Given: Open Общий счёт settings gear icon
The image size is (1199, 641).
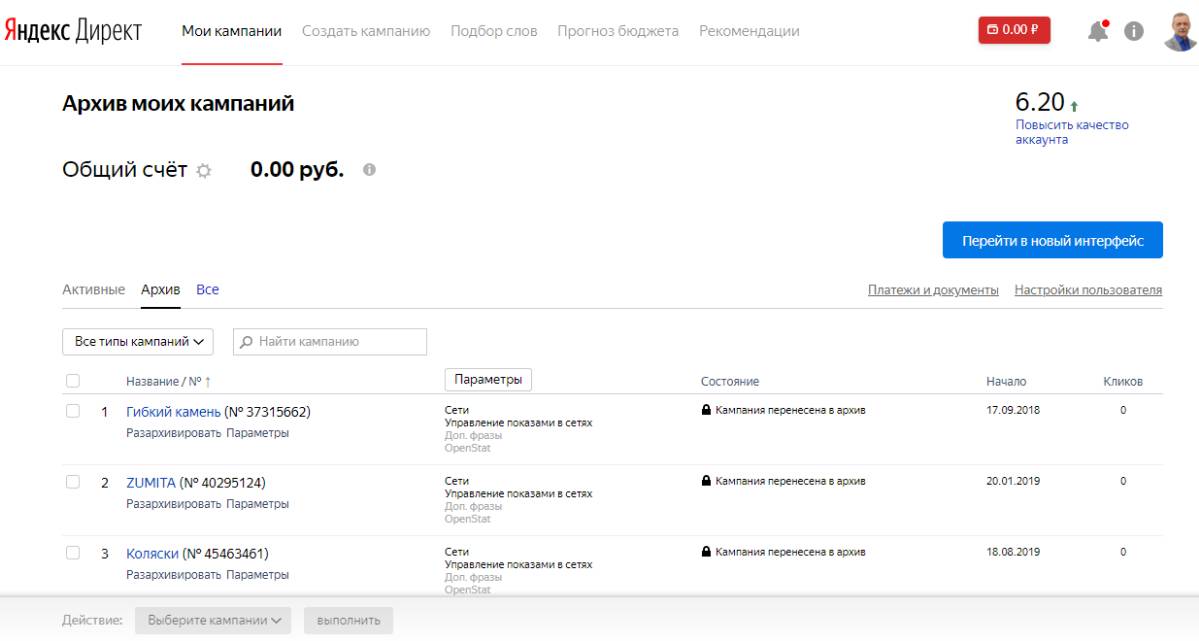Looking at the screenshot, I should (203, 170).
